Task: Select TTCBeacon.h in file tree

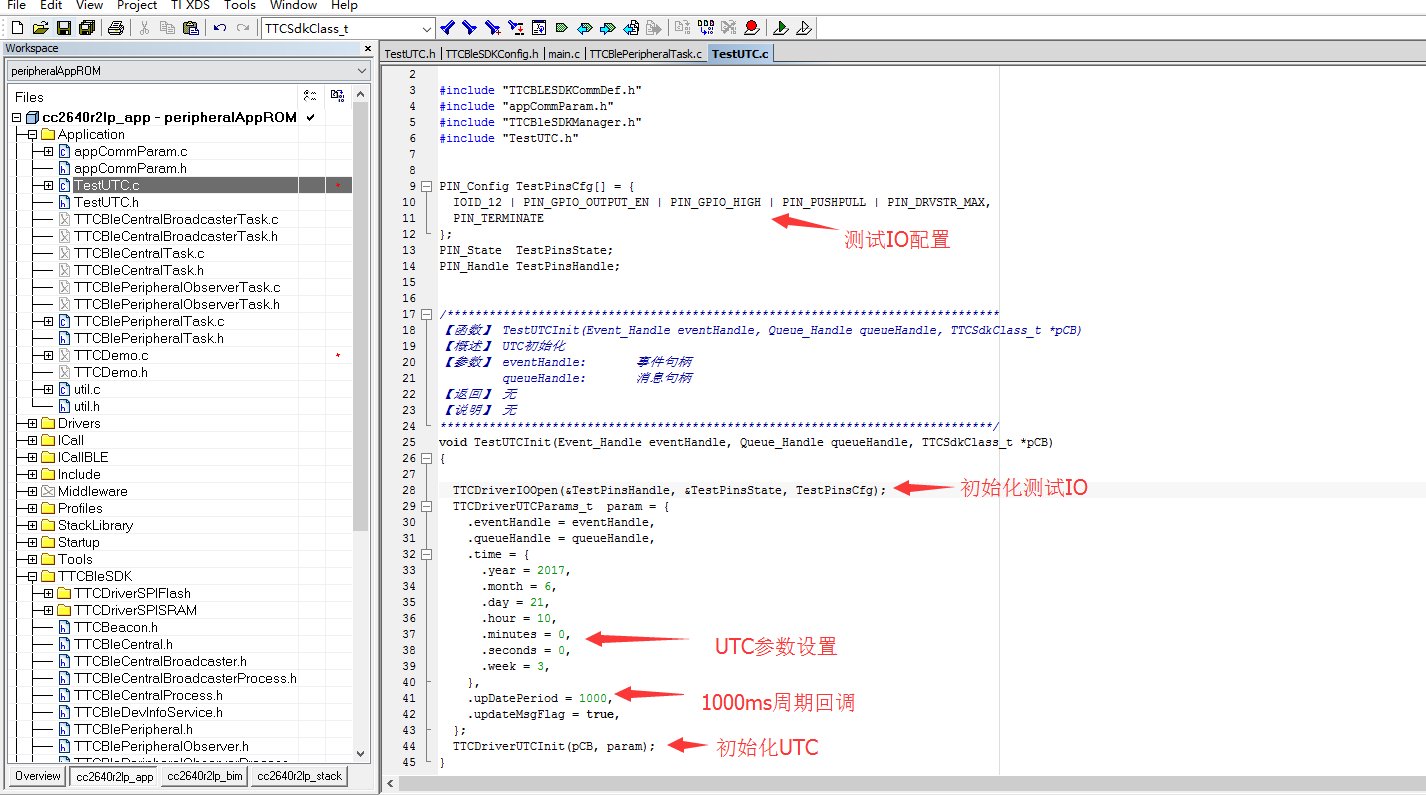Action: pos(116,628)
